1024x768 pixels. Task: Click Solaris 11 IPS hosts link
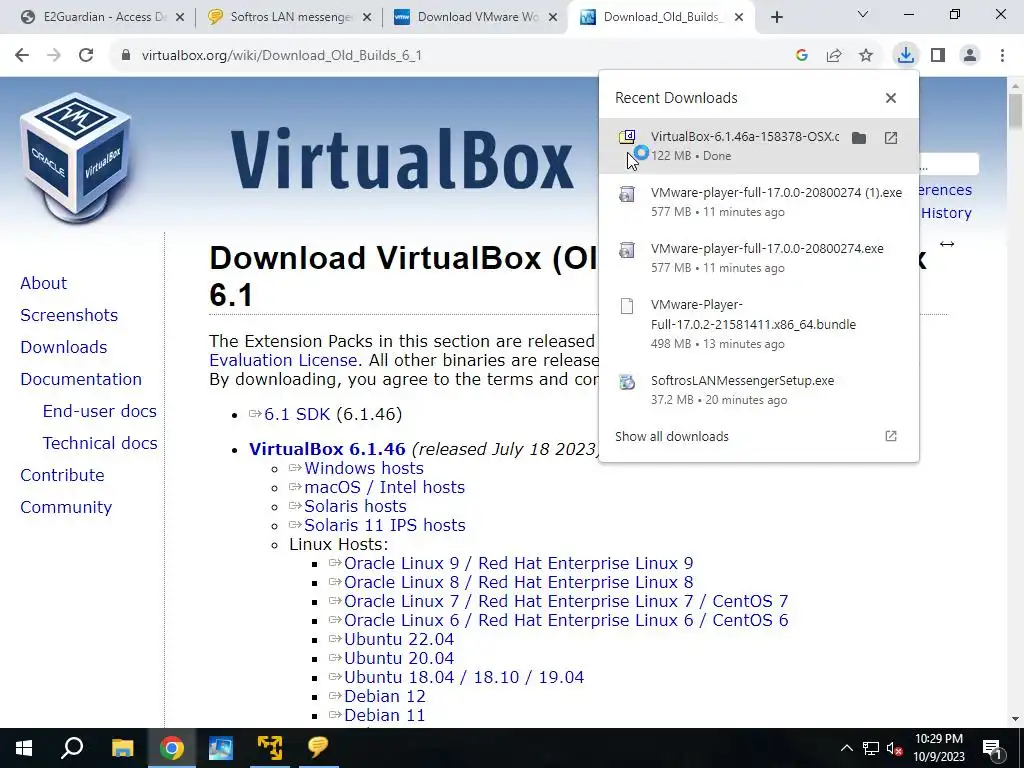coord(385,525)
